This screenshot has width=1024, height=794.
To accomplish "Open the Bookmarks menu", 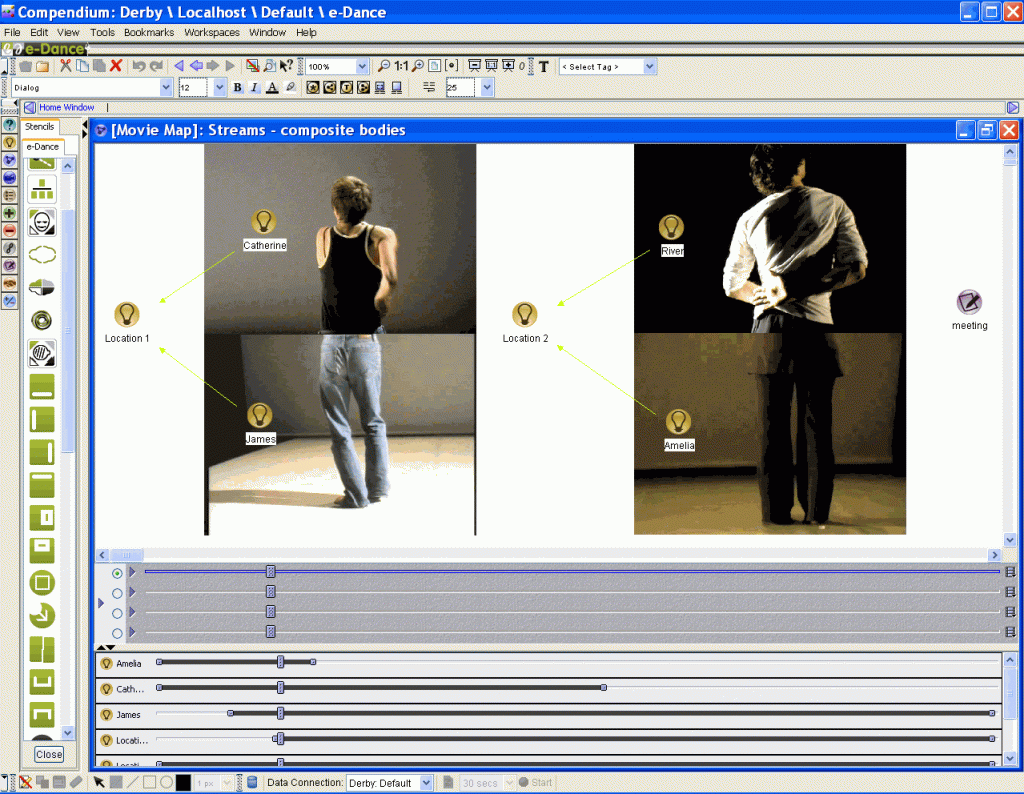I will 149,32.
